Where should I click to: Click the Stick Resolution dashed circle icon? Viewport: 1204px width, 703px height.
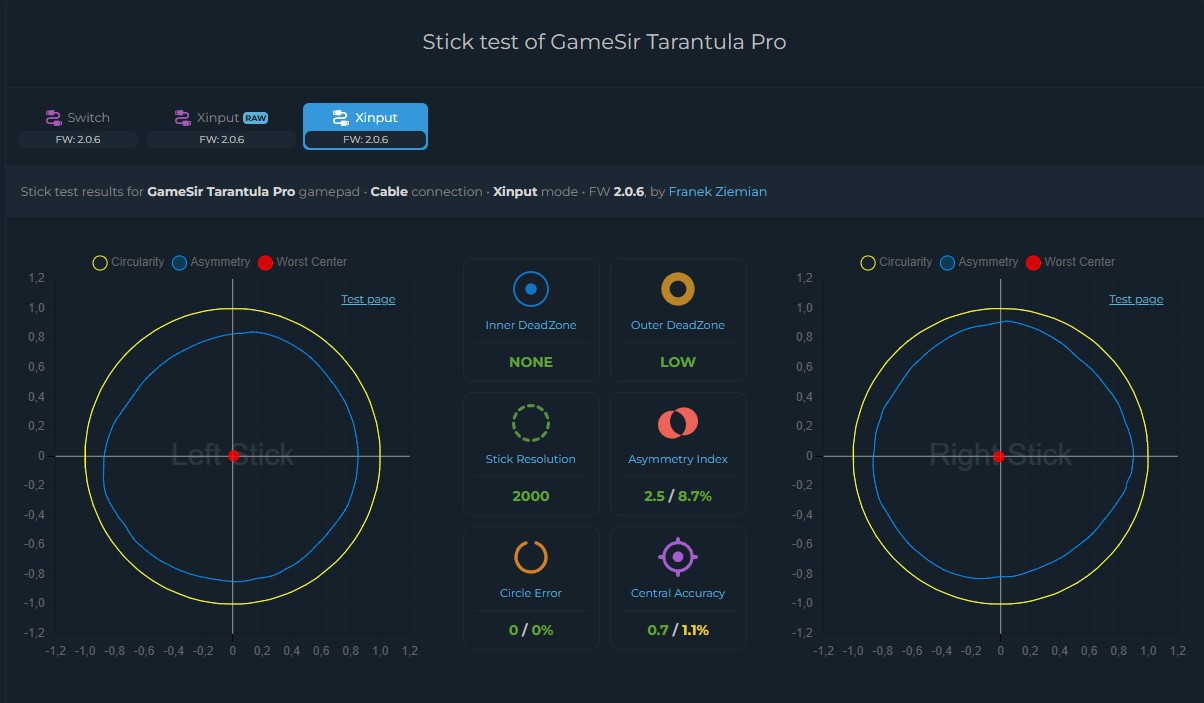(x=531, y=423)
